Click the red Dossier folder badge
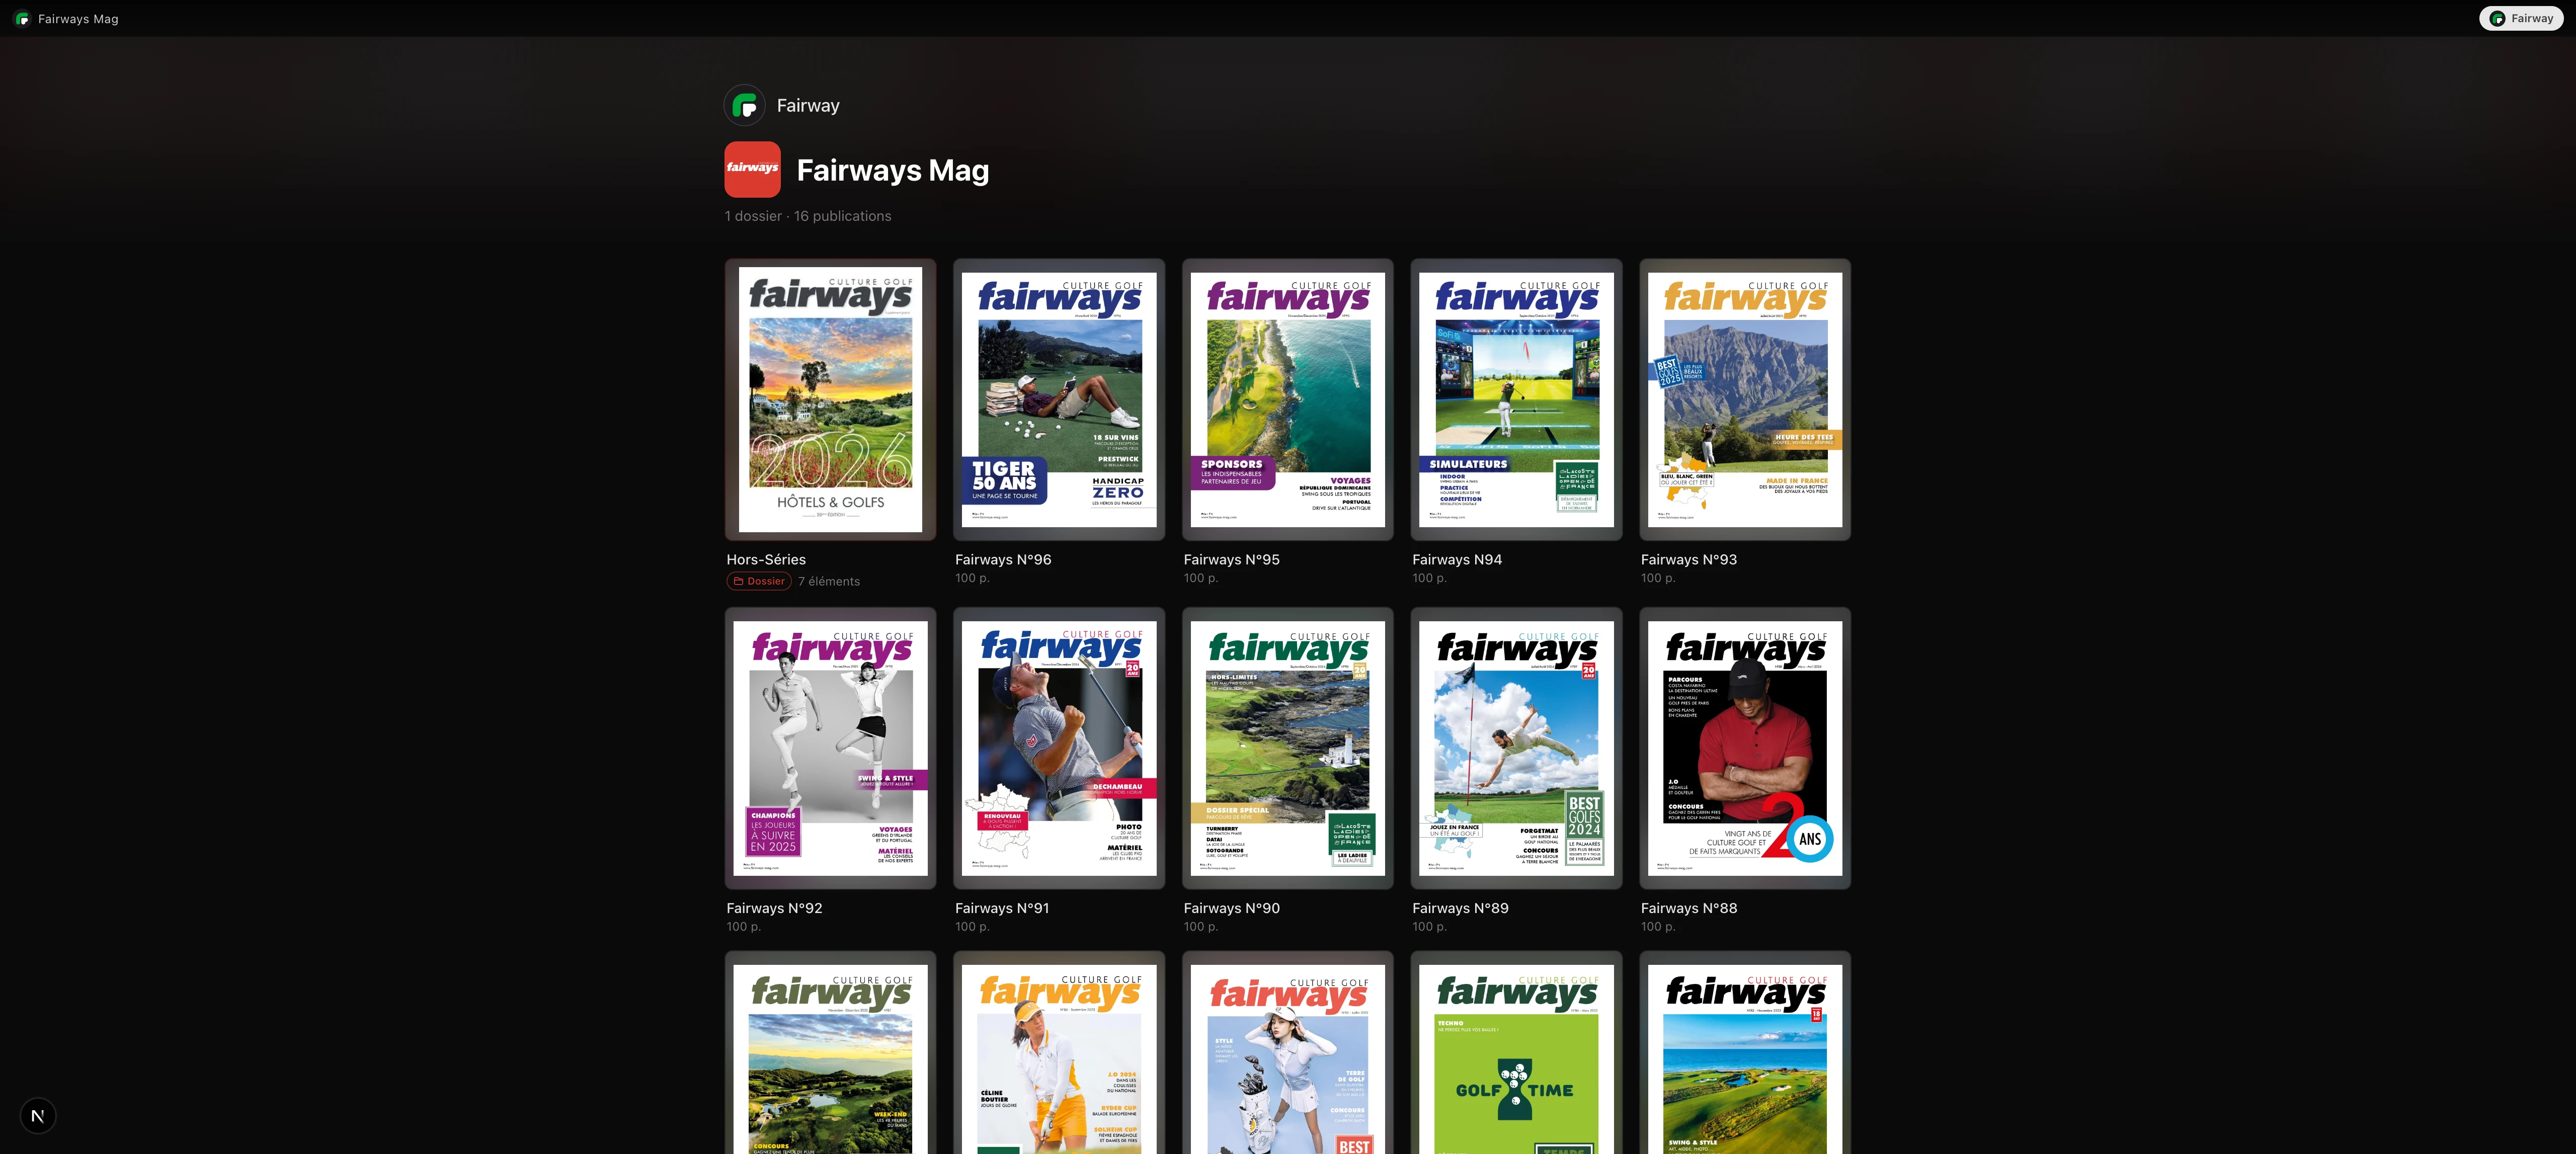The height and width of the screenshot is (1154, 2576). point(758,581)
